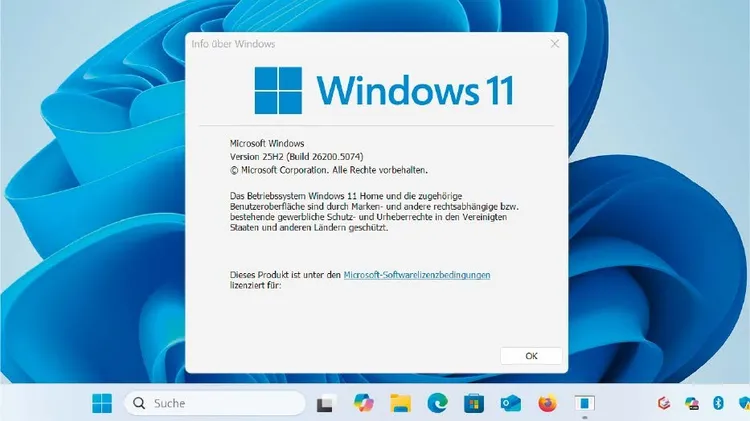Click the OK button in dialog

pyautogui.click(x=531, y=355)
